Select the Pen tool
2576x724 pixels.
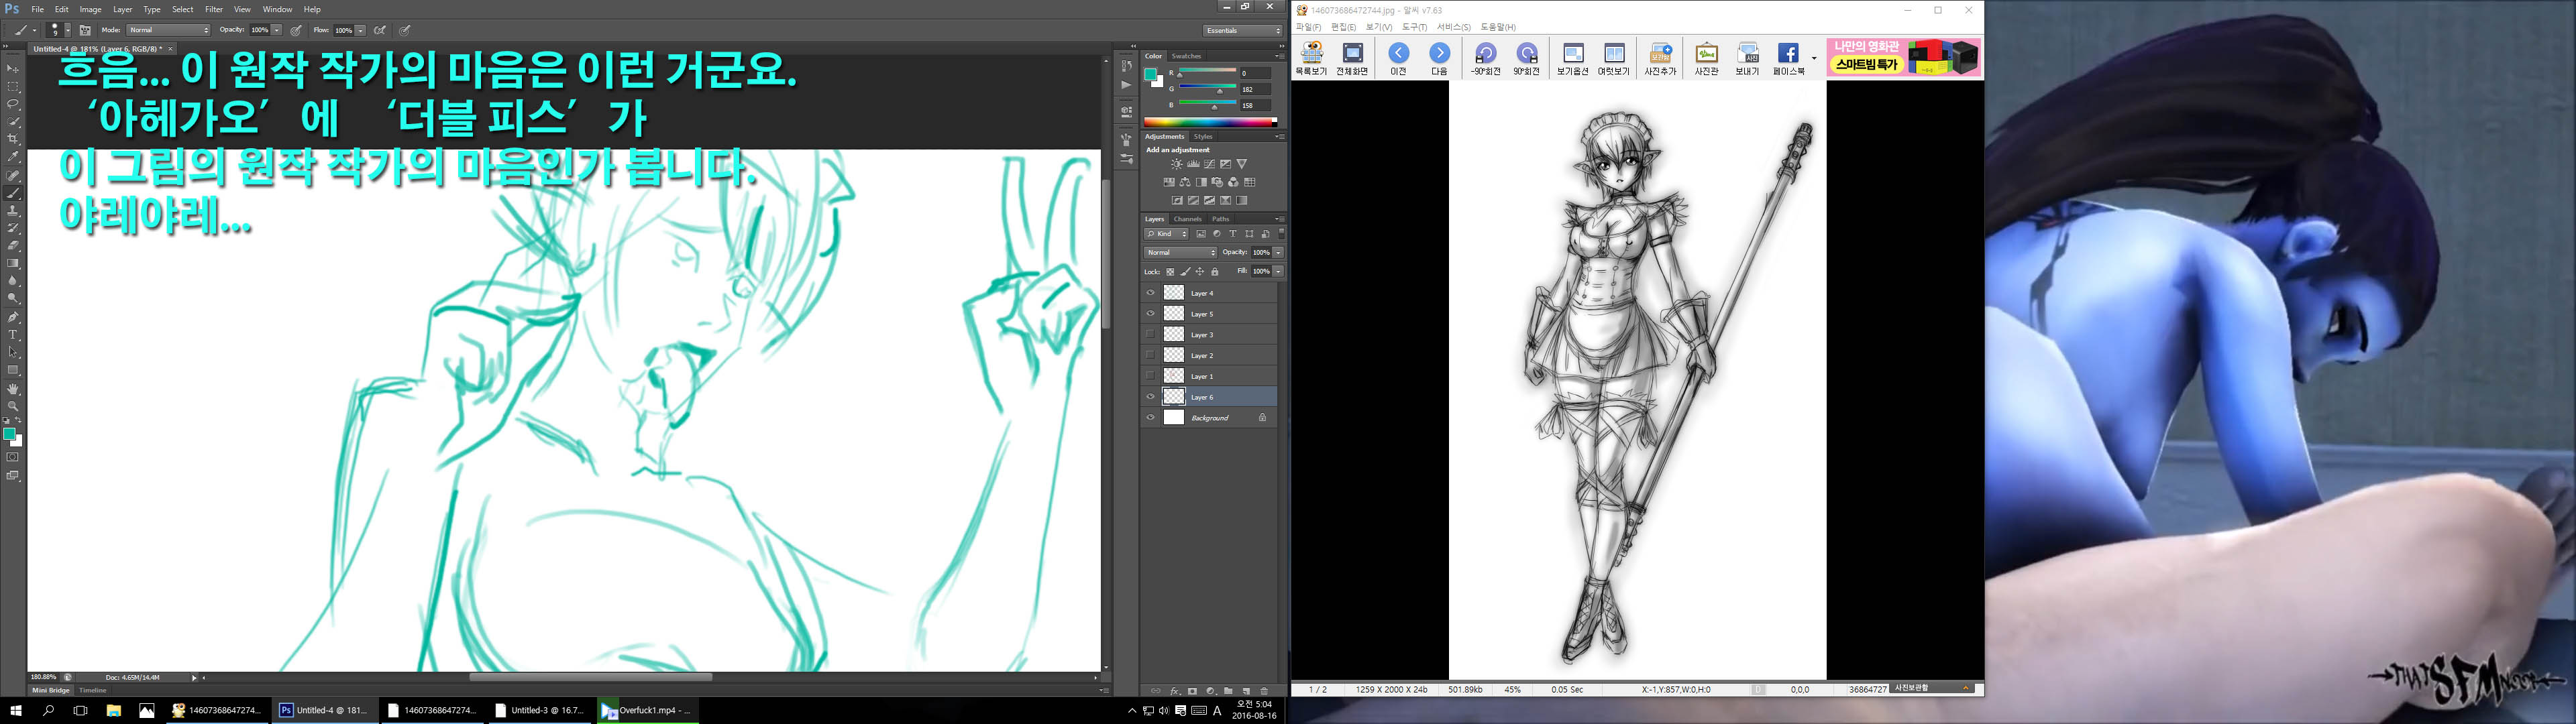pyautogui.click(x=13, y=317)
